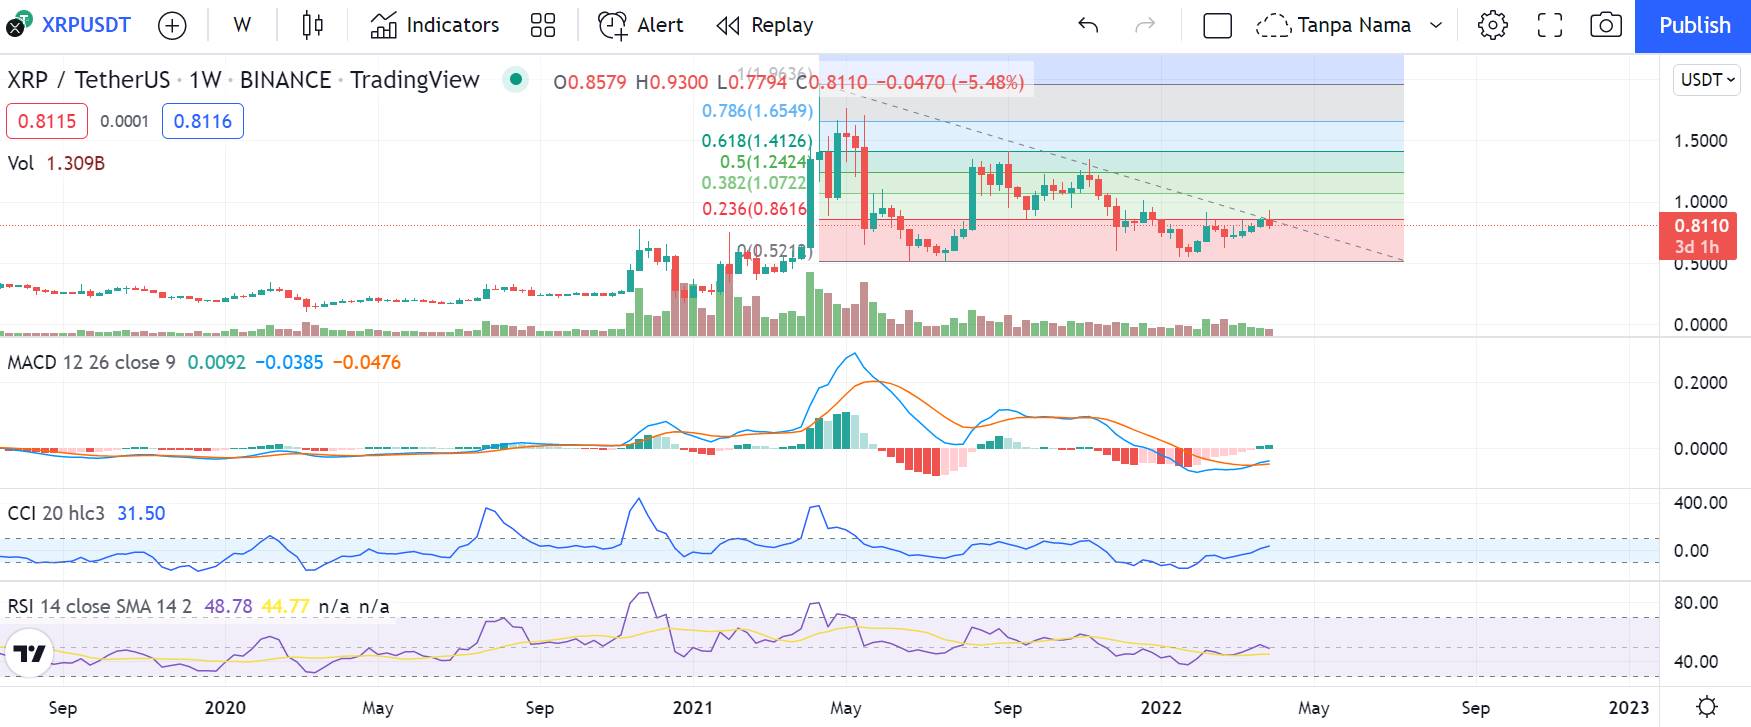Click the 0.618(1.4126) Fibonacci level label

(757, 141)
